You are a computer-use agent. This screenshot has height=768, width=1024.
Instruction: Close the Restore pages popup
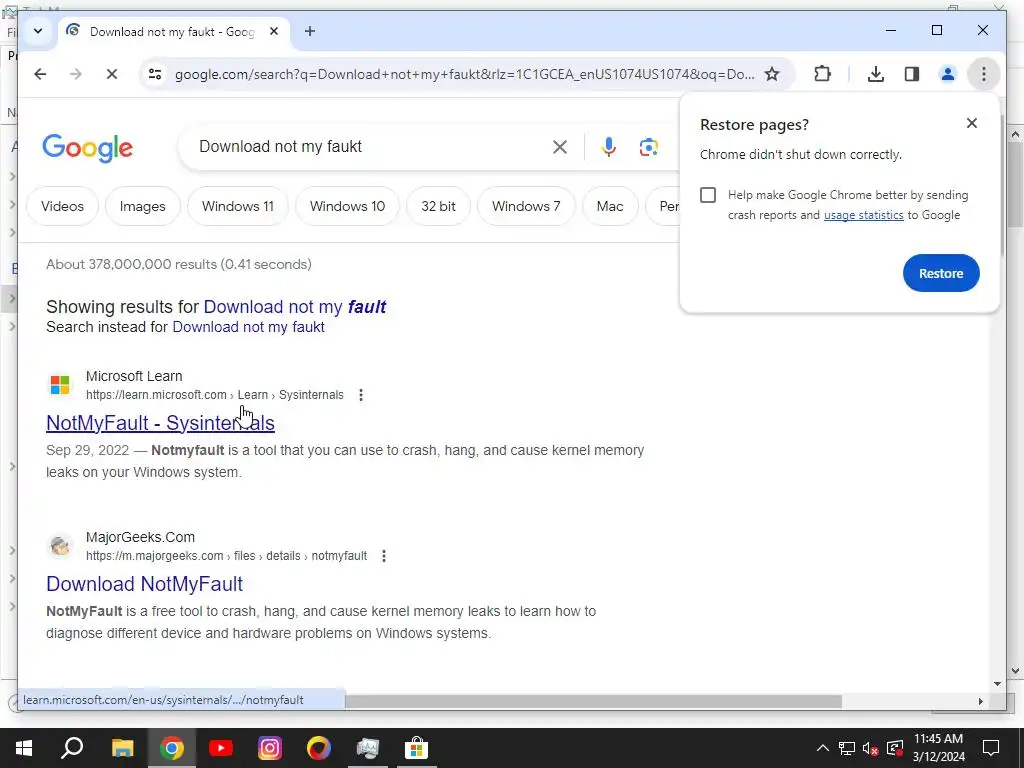[x=972, y=123]
